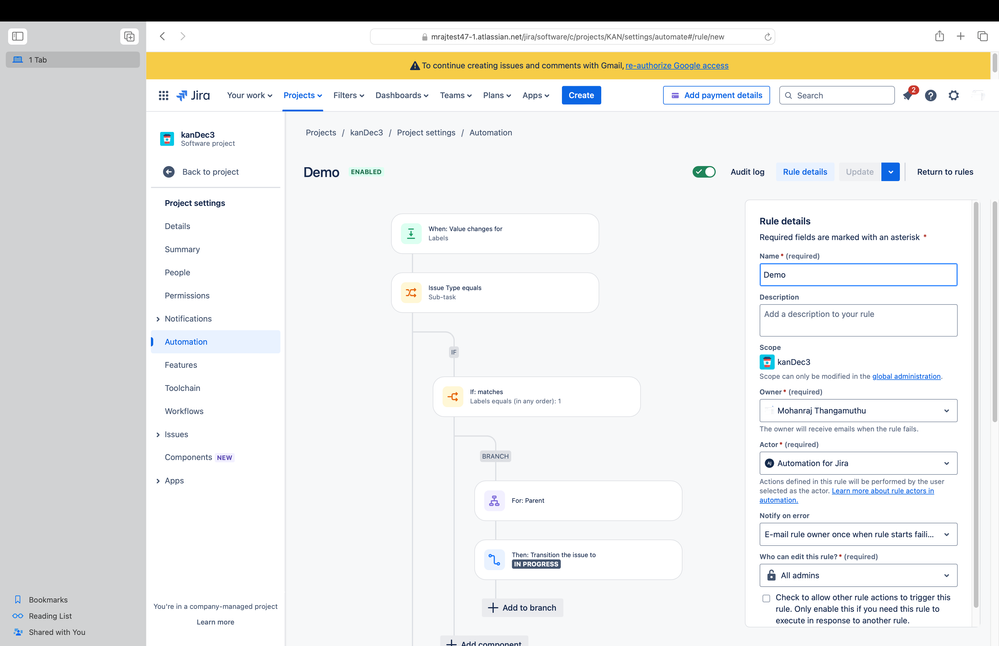This screenshot has width=999, height=646.
Task: Open the settings gear icon
Action: click(x=954, y=96)
